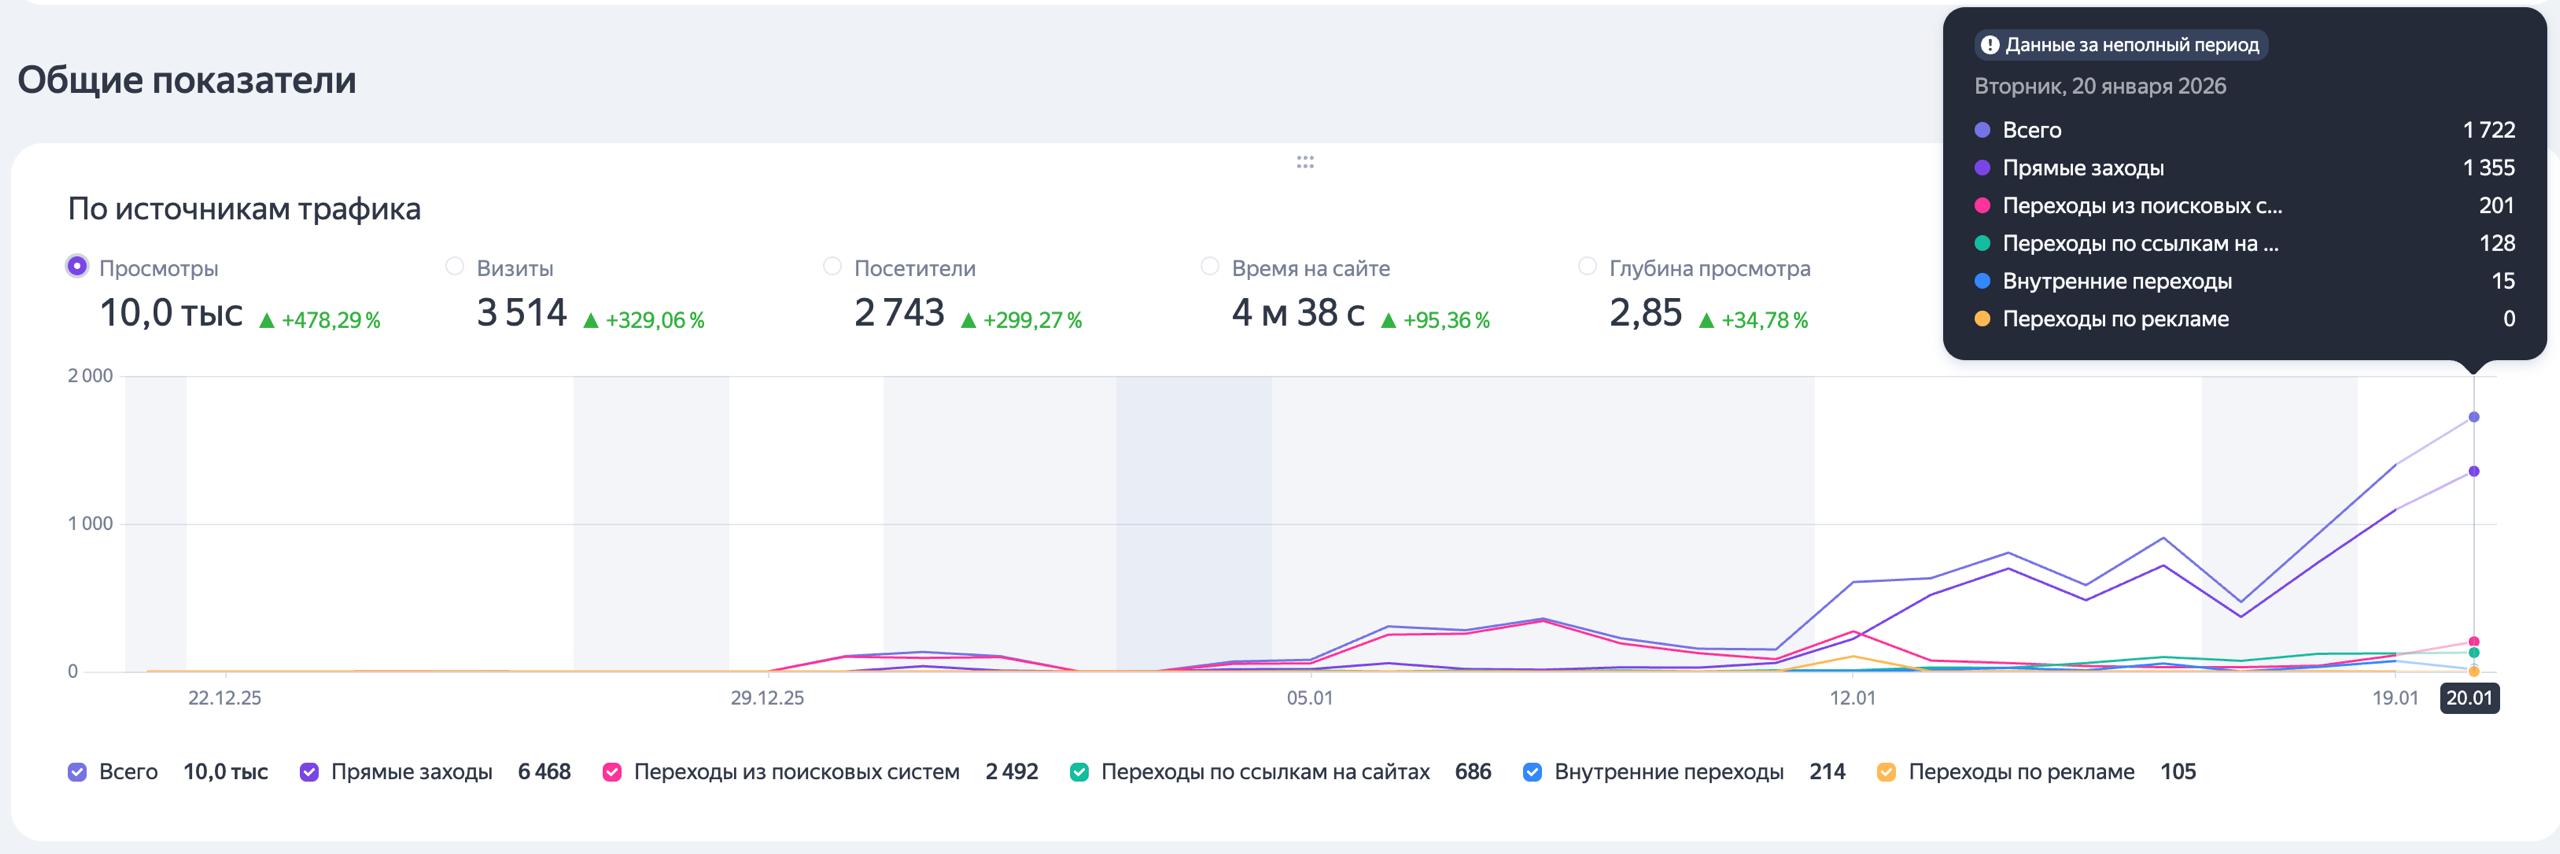Image resolution: width=2560 pixels, height=854 pixels.
Task: Click the 6 468 legend total
Action: click(544, 772)
